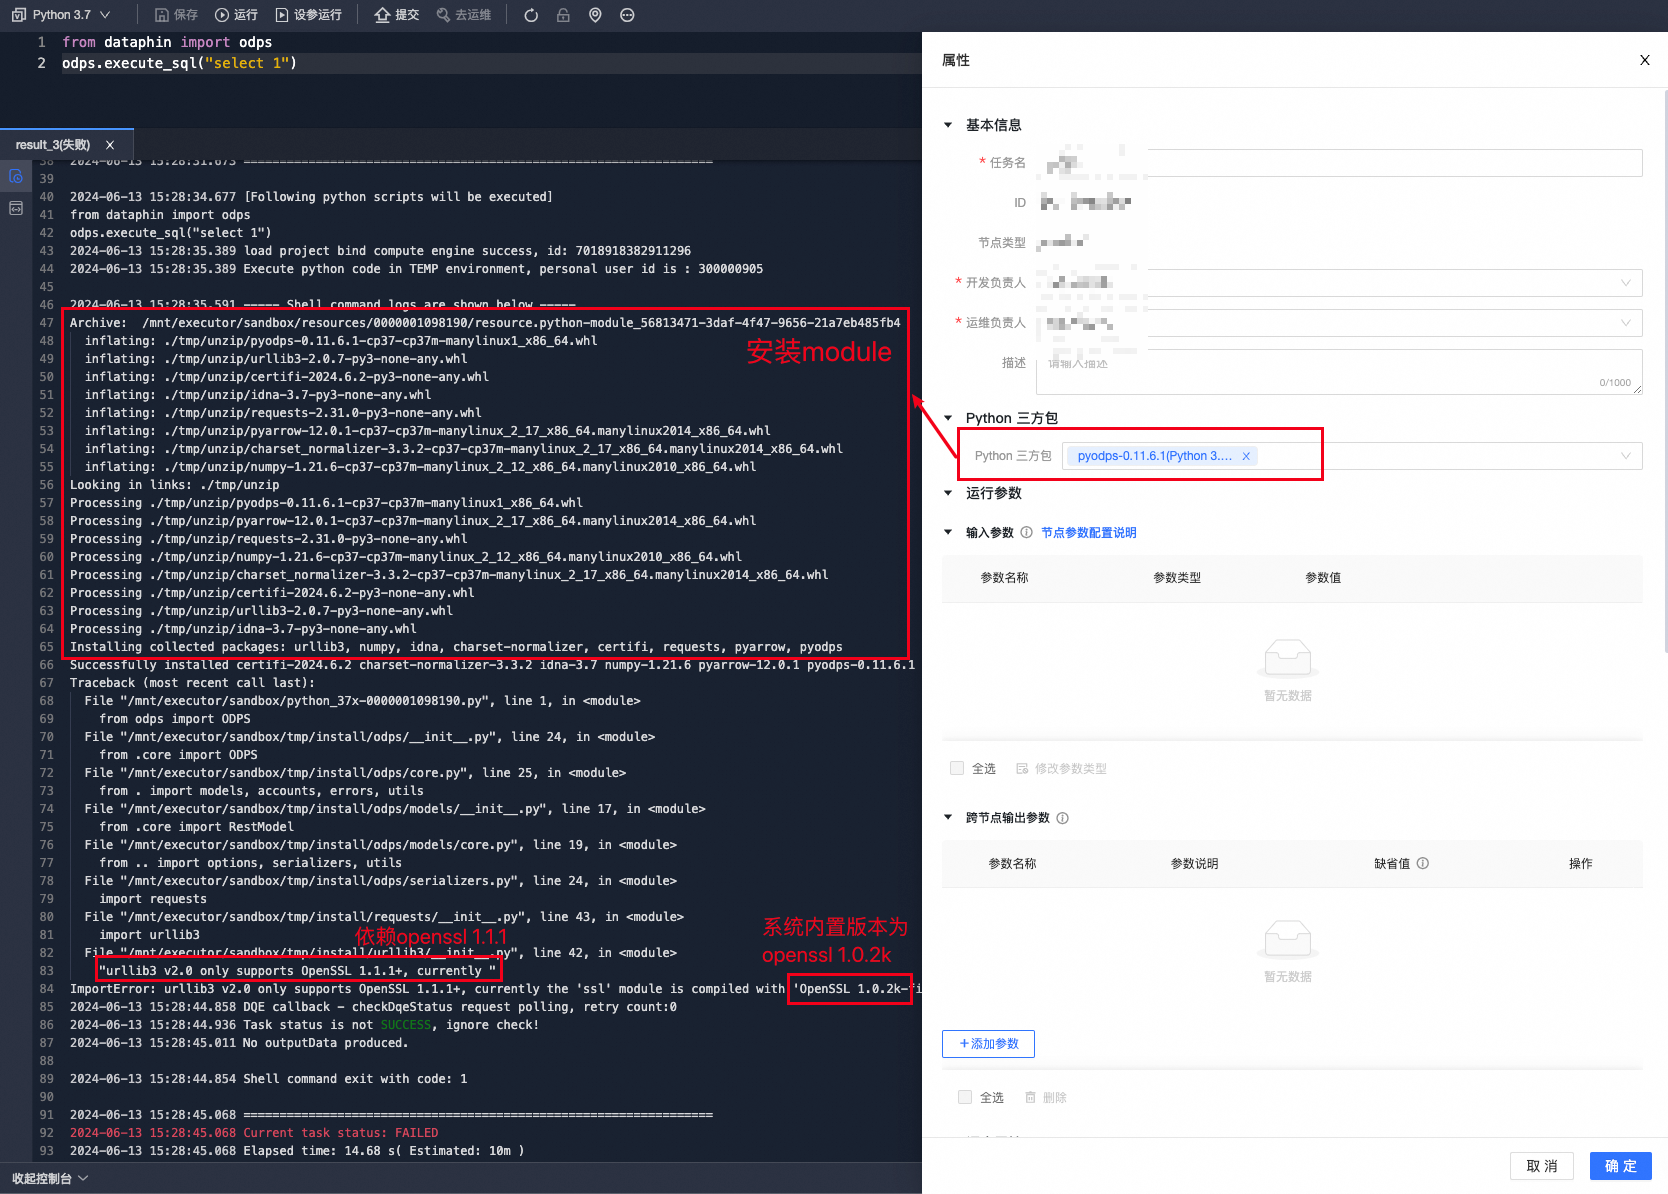Open the Python 3.7 version dropdown
1668x1194 pixels.
(x=106, y=14)
